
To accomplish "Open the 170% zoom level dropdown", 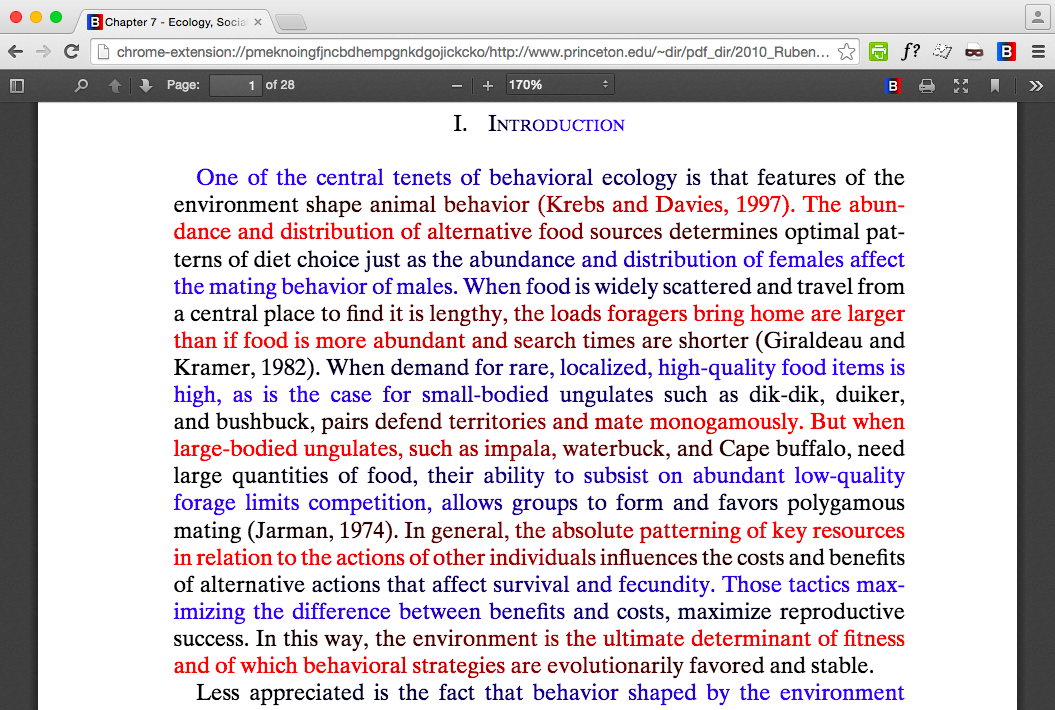I will [x=558, y=85].
